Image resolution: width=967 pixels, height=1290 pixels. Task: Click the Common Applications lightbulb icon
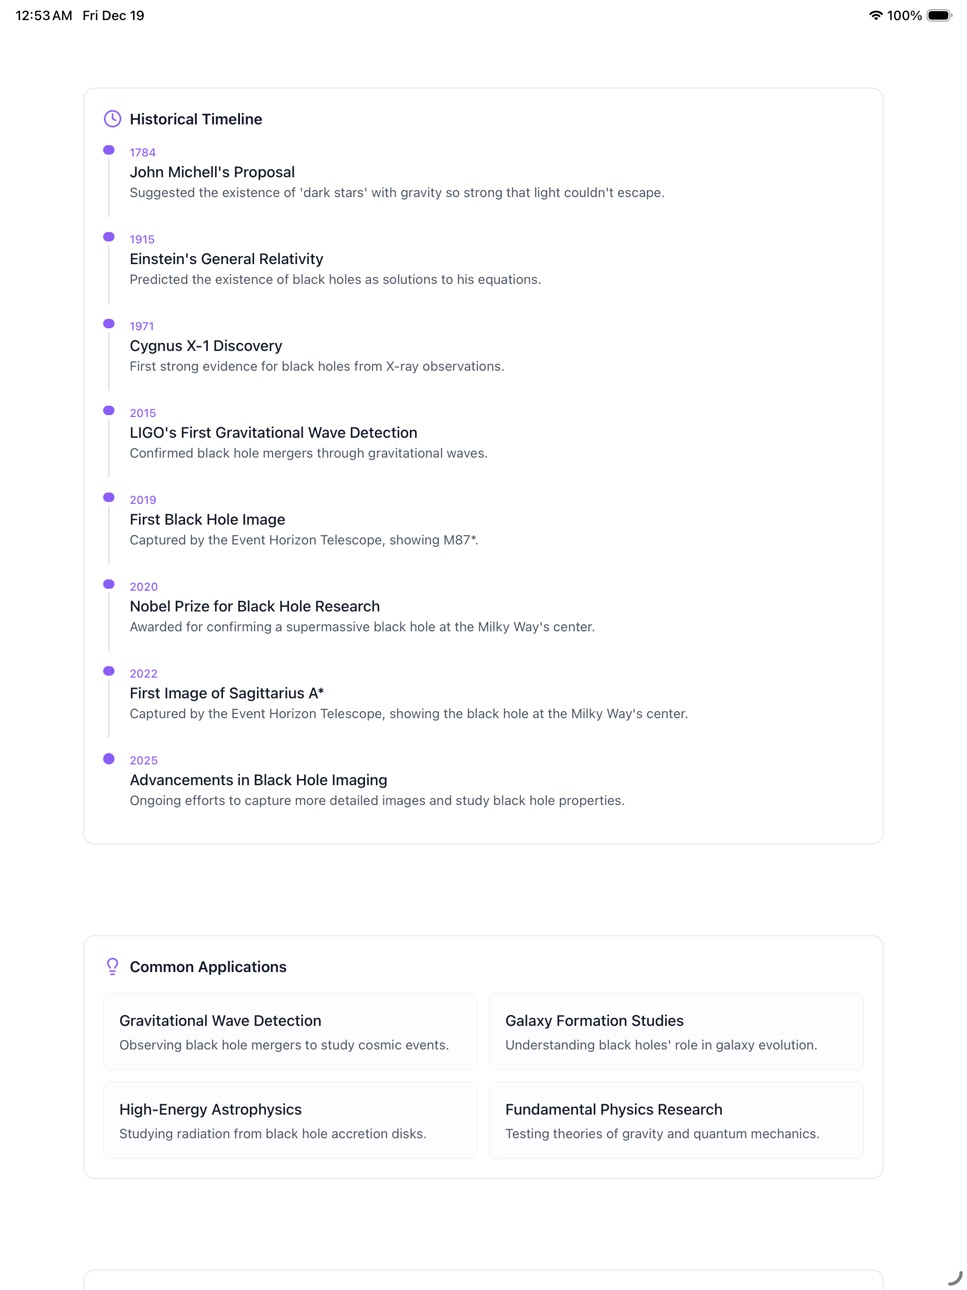click(113, 967)
